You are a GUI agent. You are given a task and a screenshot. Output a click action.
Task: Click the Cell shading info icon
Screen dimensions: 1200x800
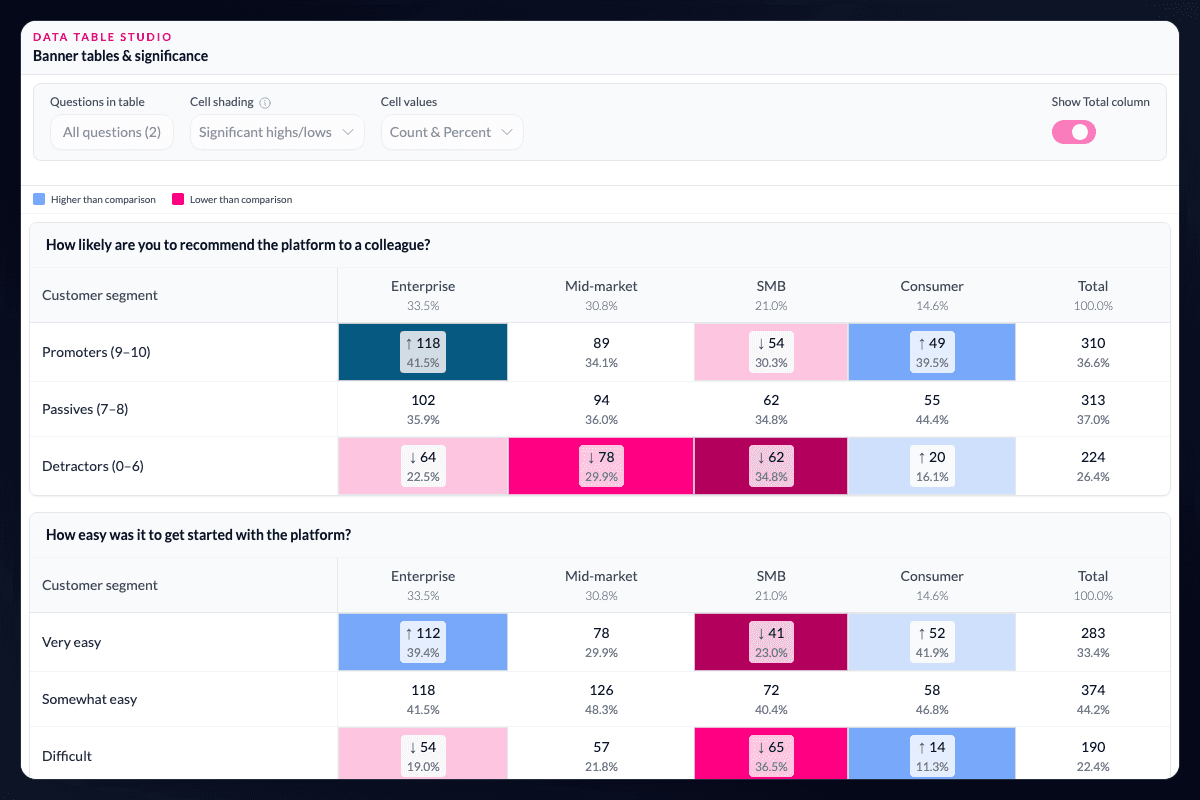265,102
